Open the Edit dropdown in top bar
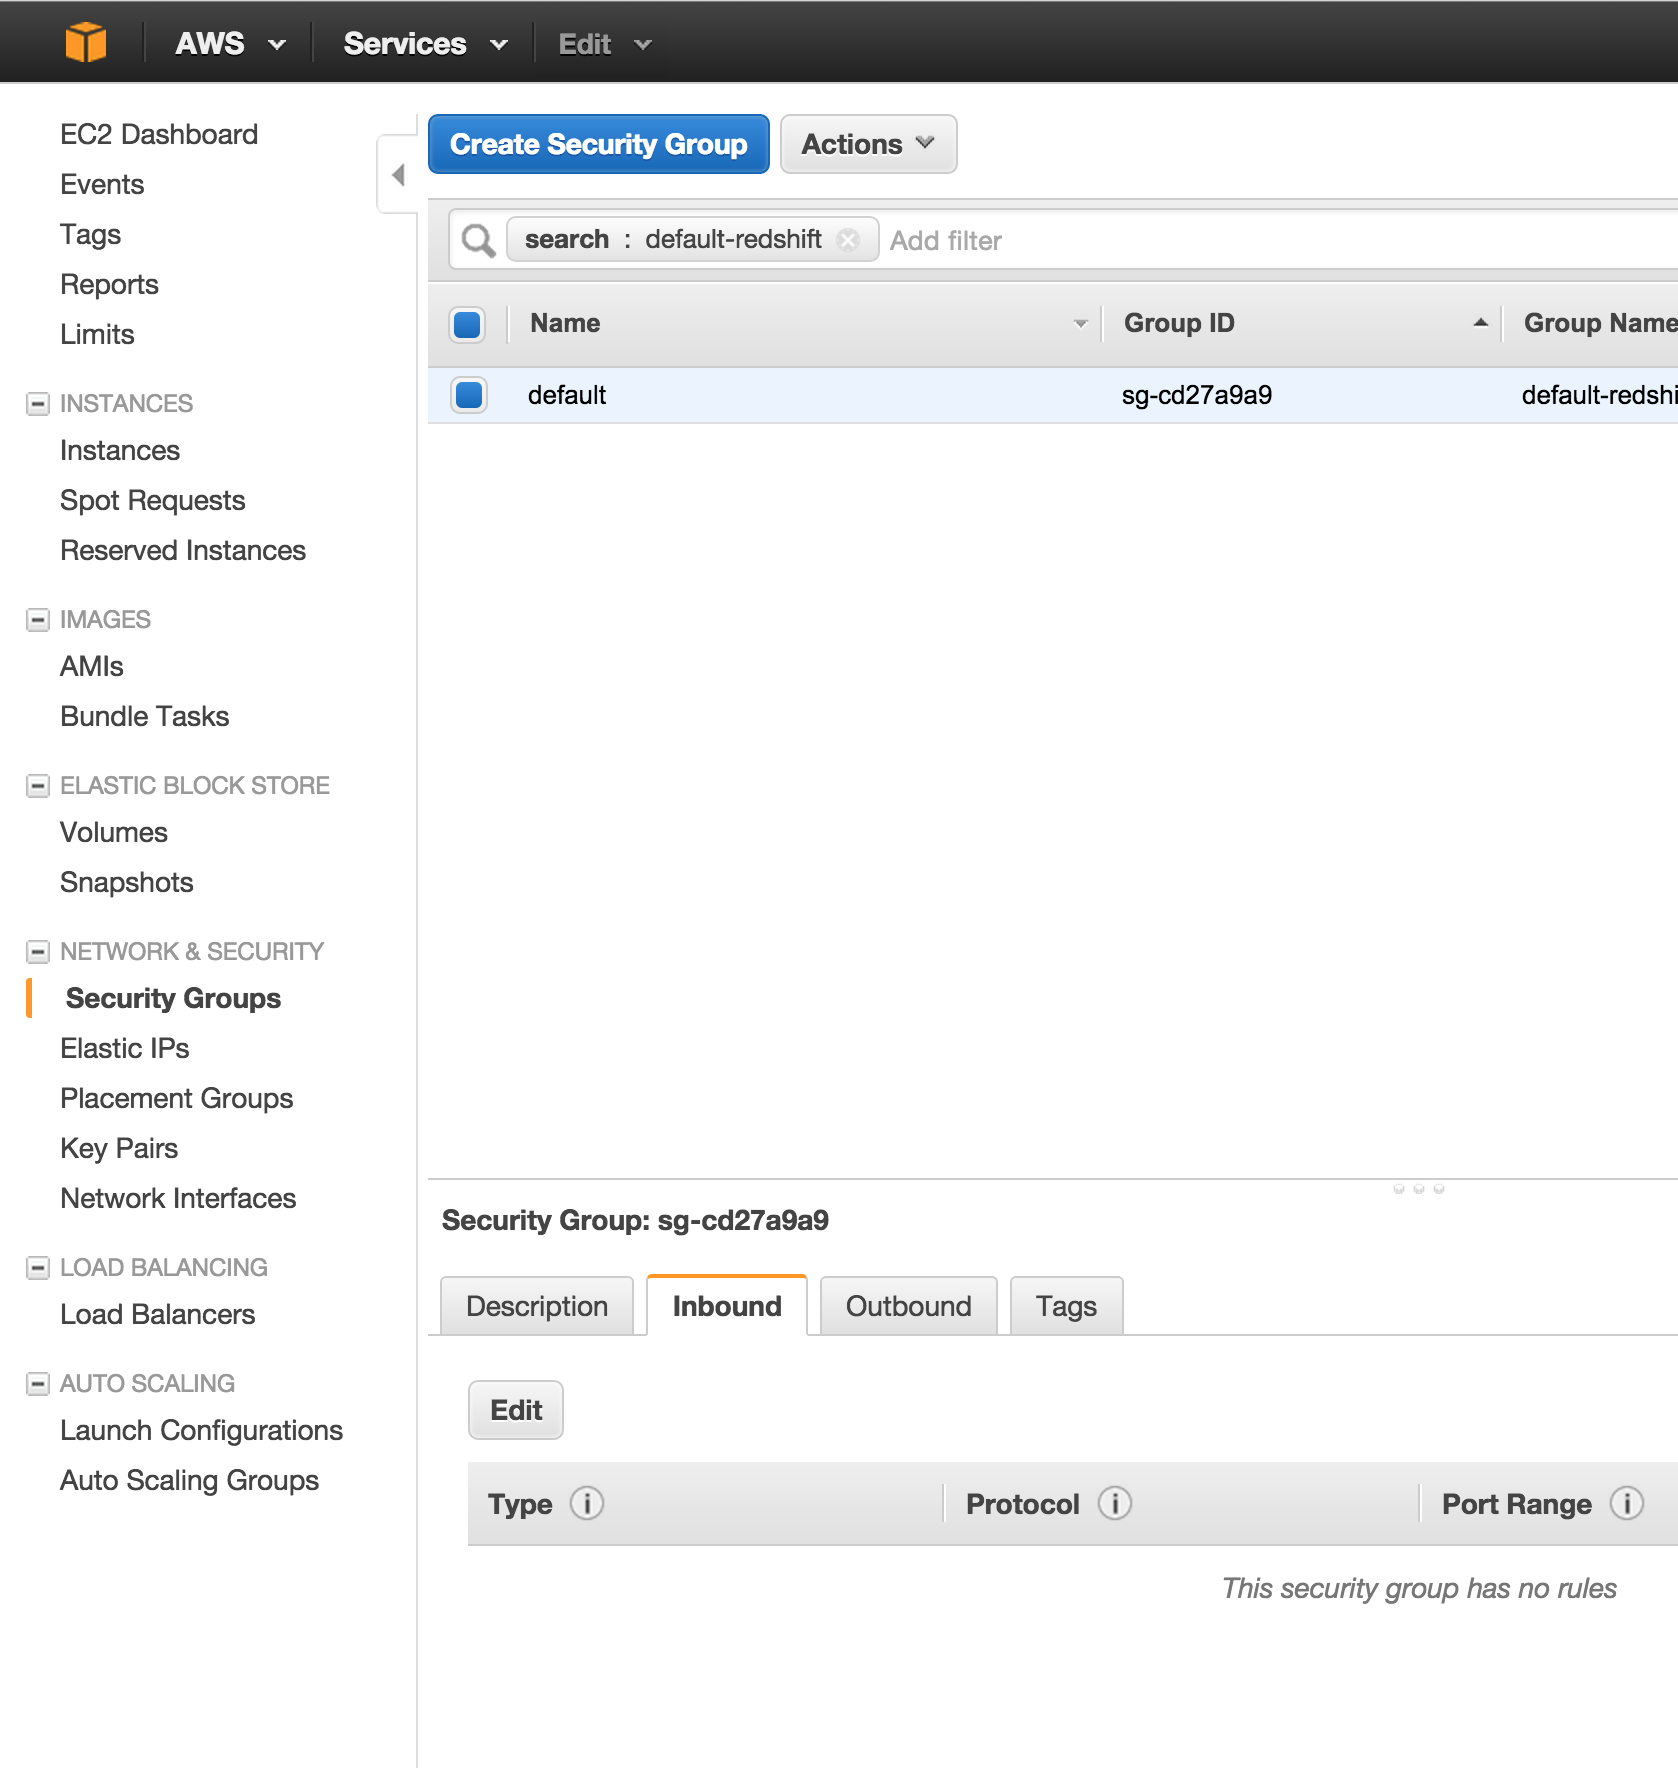The image size is (1678, 1768). click(604, 44)
